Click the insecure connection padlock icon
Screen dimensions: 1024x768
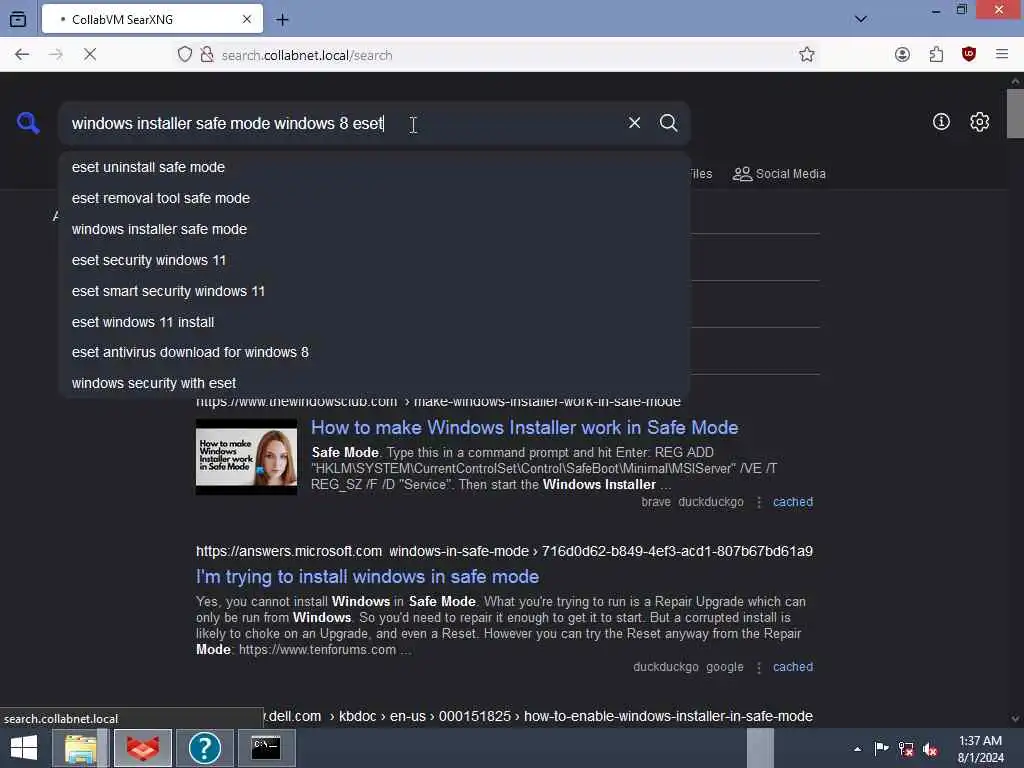click(x=206, y=55)
